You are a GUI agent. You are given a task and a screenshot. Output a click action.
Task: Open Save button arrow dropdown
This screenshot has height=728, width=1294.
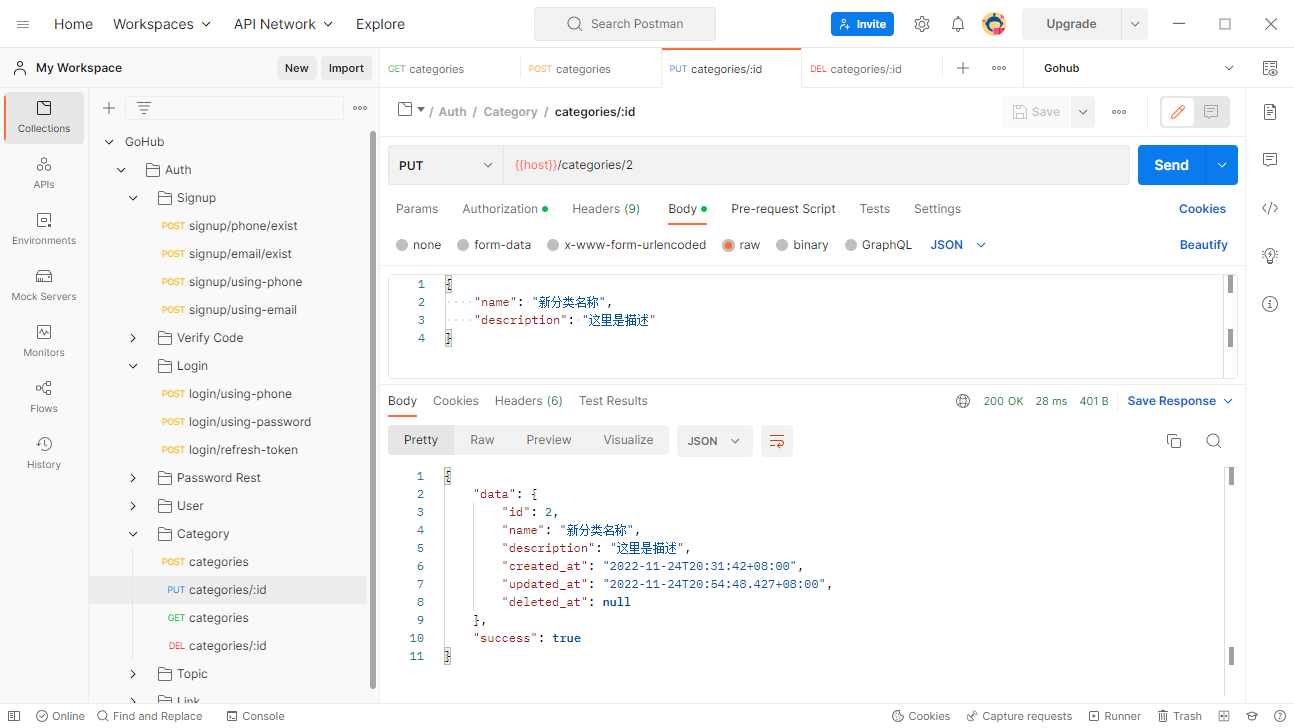1082,112
